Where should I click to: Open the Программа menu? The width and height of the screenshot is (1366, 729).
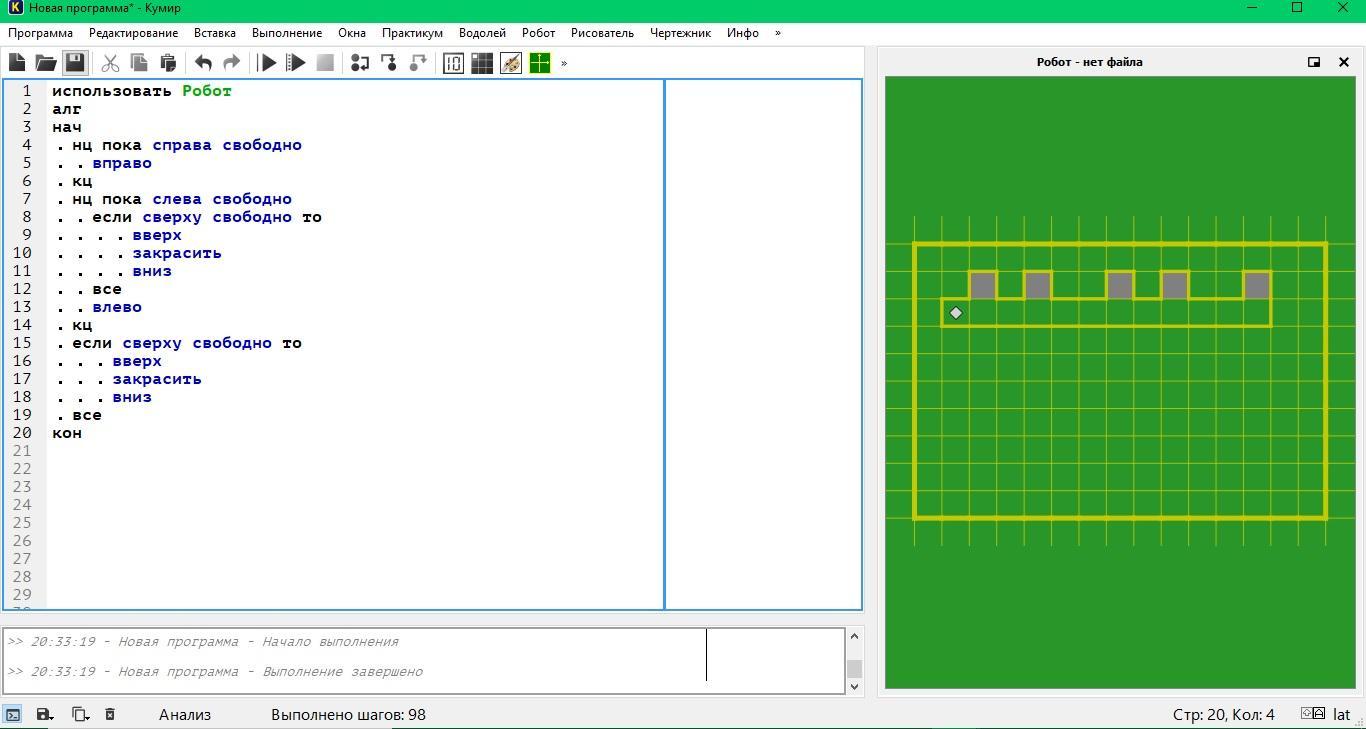pos(40,33)
